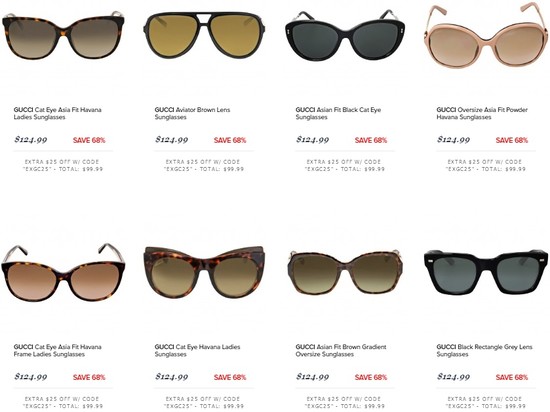Select the Cat Eye Havana Ladies sunglasses image

pyautogui.click(x=204, y=272)
